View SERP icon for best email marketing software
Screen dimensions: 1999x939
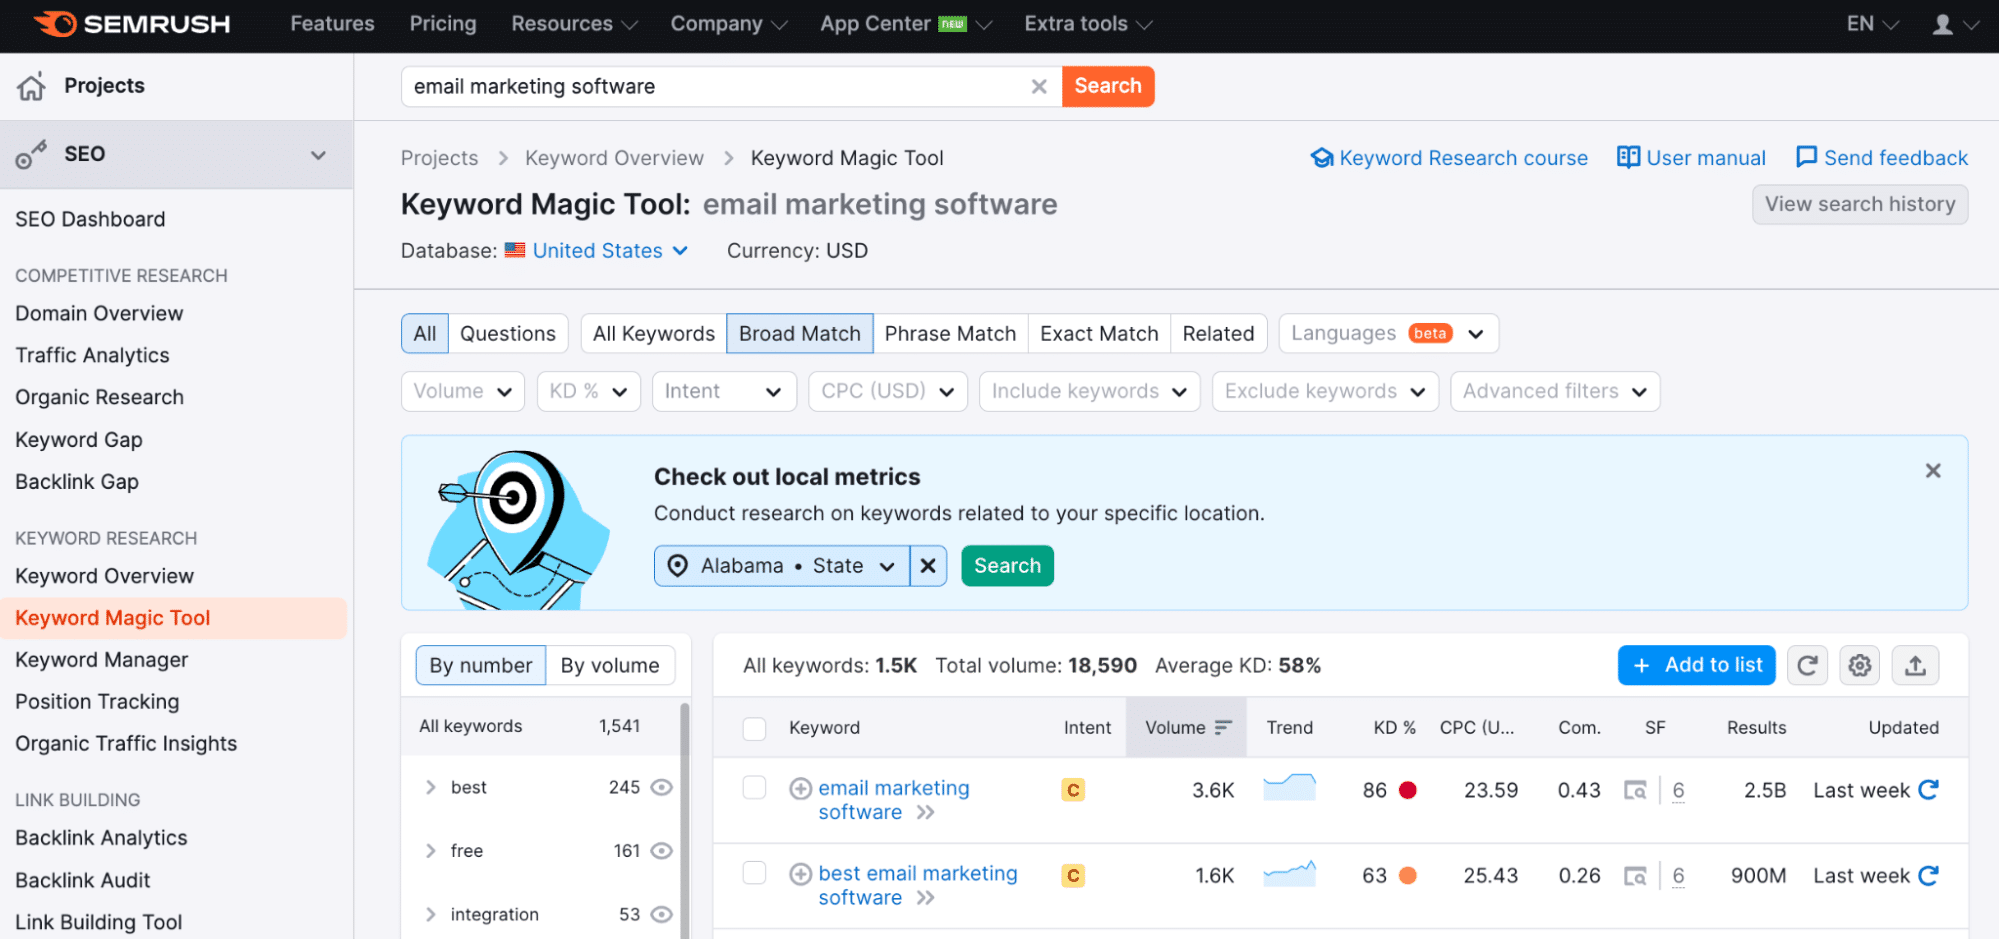tap(1635, 877)
